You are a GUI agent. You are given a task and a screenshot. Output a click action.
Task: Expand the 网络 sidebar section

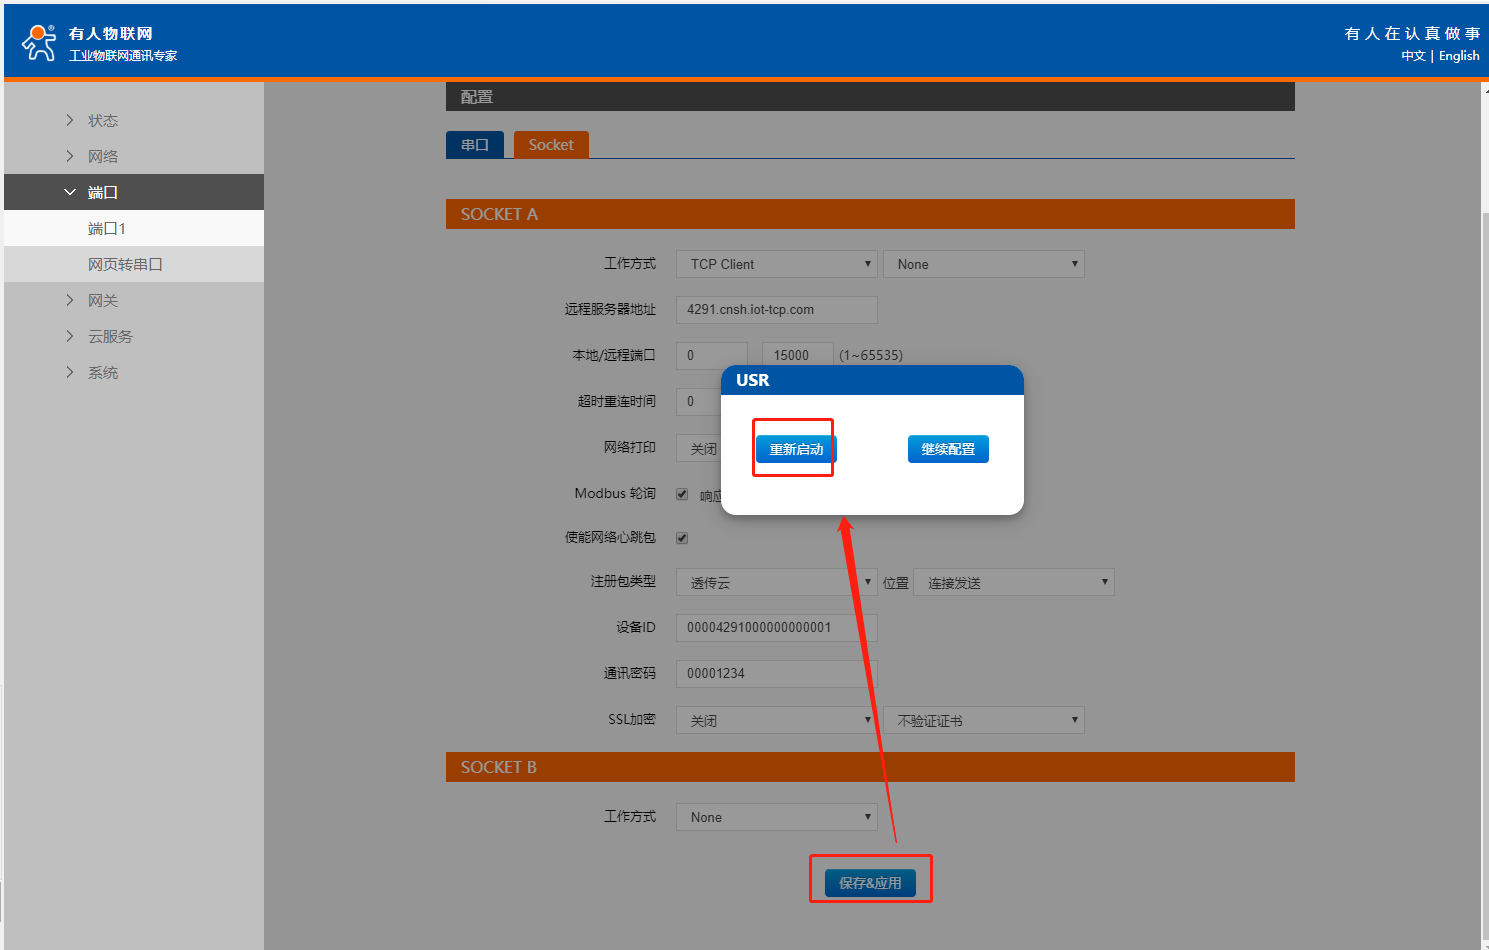click(102, 156)
